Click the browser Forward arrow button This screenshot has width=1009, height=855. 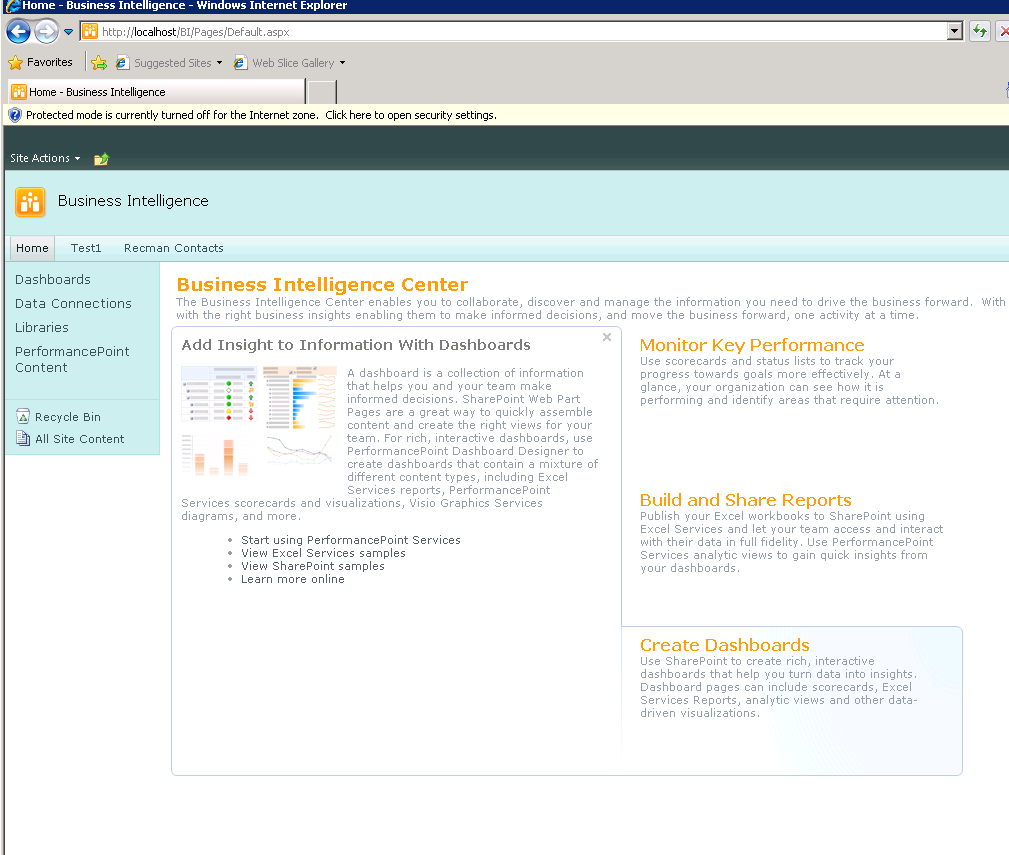[46, 32]
